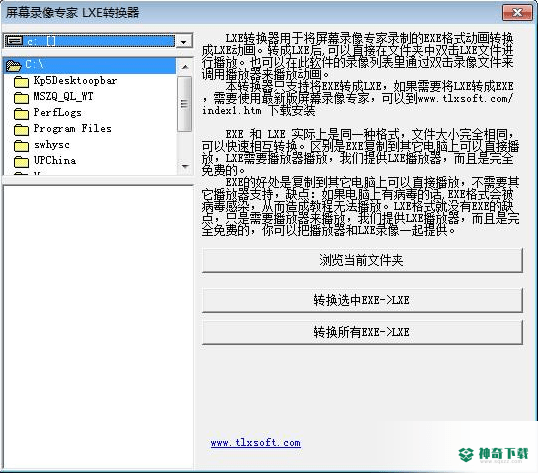Click the open folder icon beside C:\
Image resolution: width=539 pixels, height=474 pixels.
tap(13, 65)
